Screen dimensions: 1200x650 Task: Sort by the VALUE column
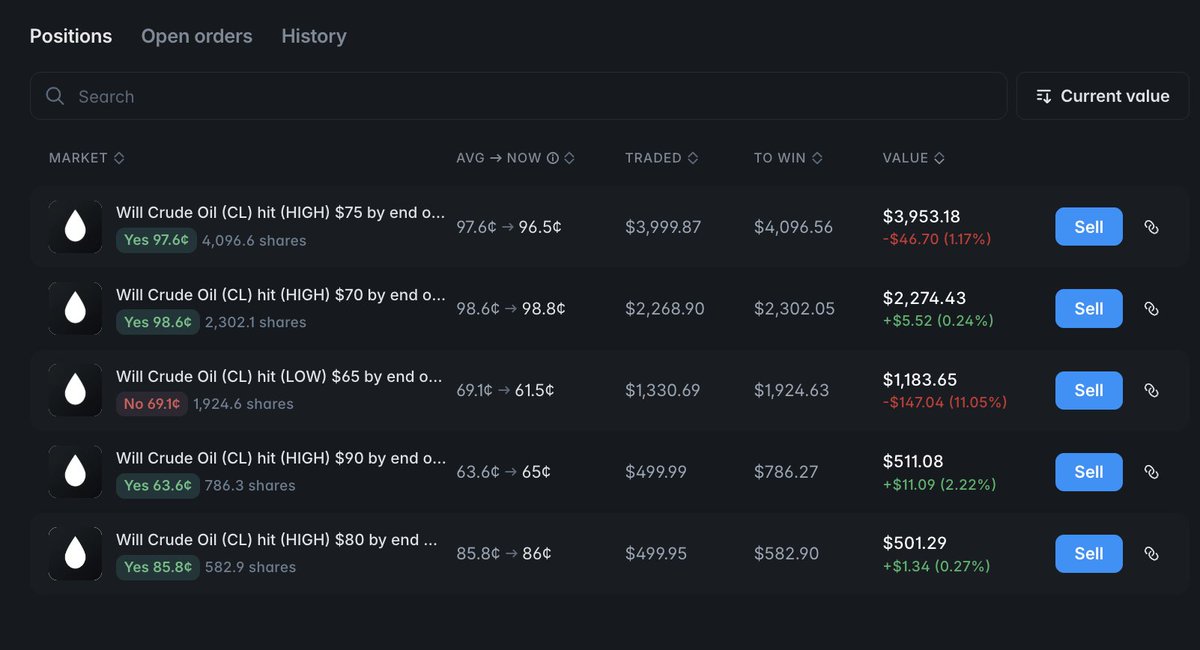914,158
